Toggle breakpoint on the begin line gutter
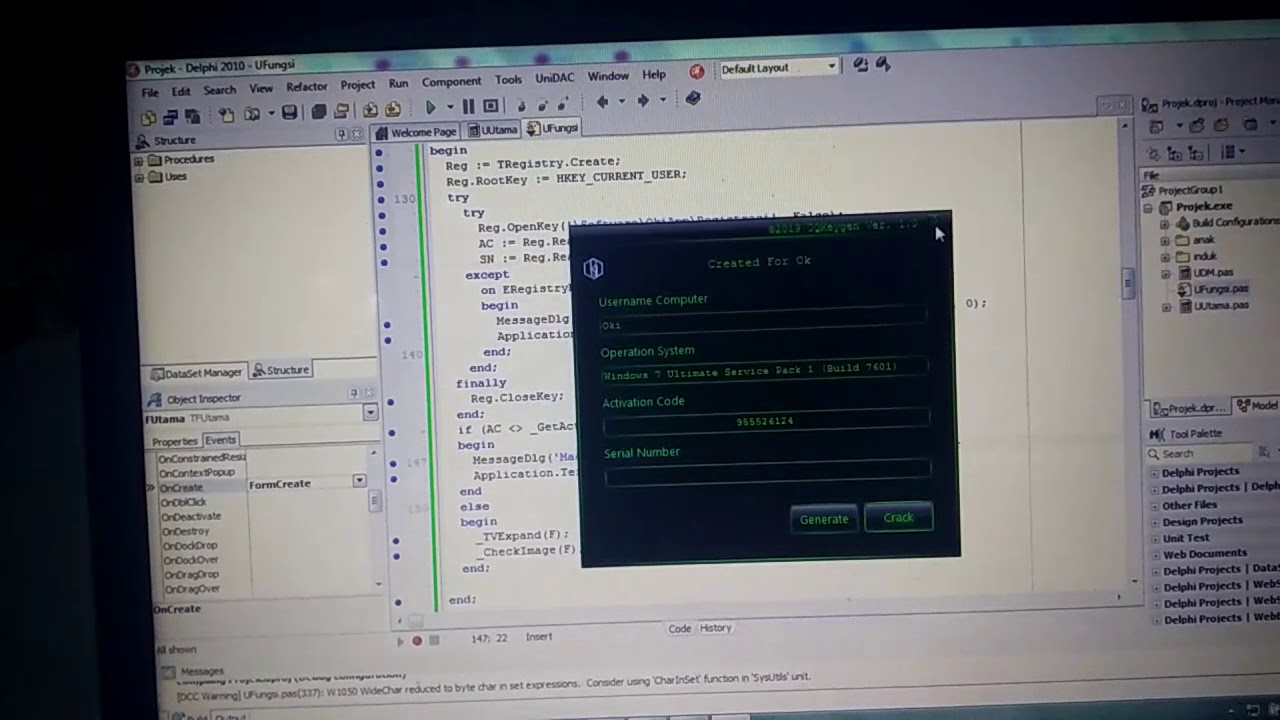 (x=379, y=151)
